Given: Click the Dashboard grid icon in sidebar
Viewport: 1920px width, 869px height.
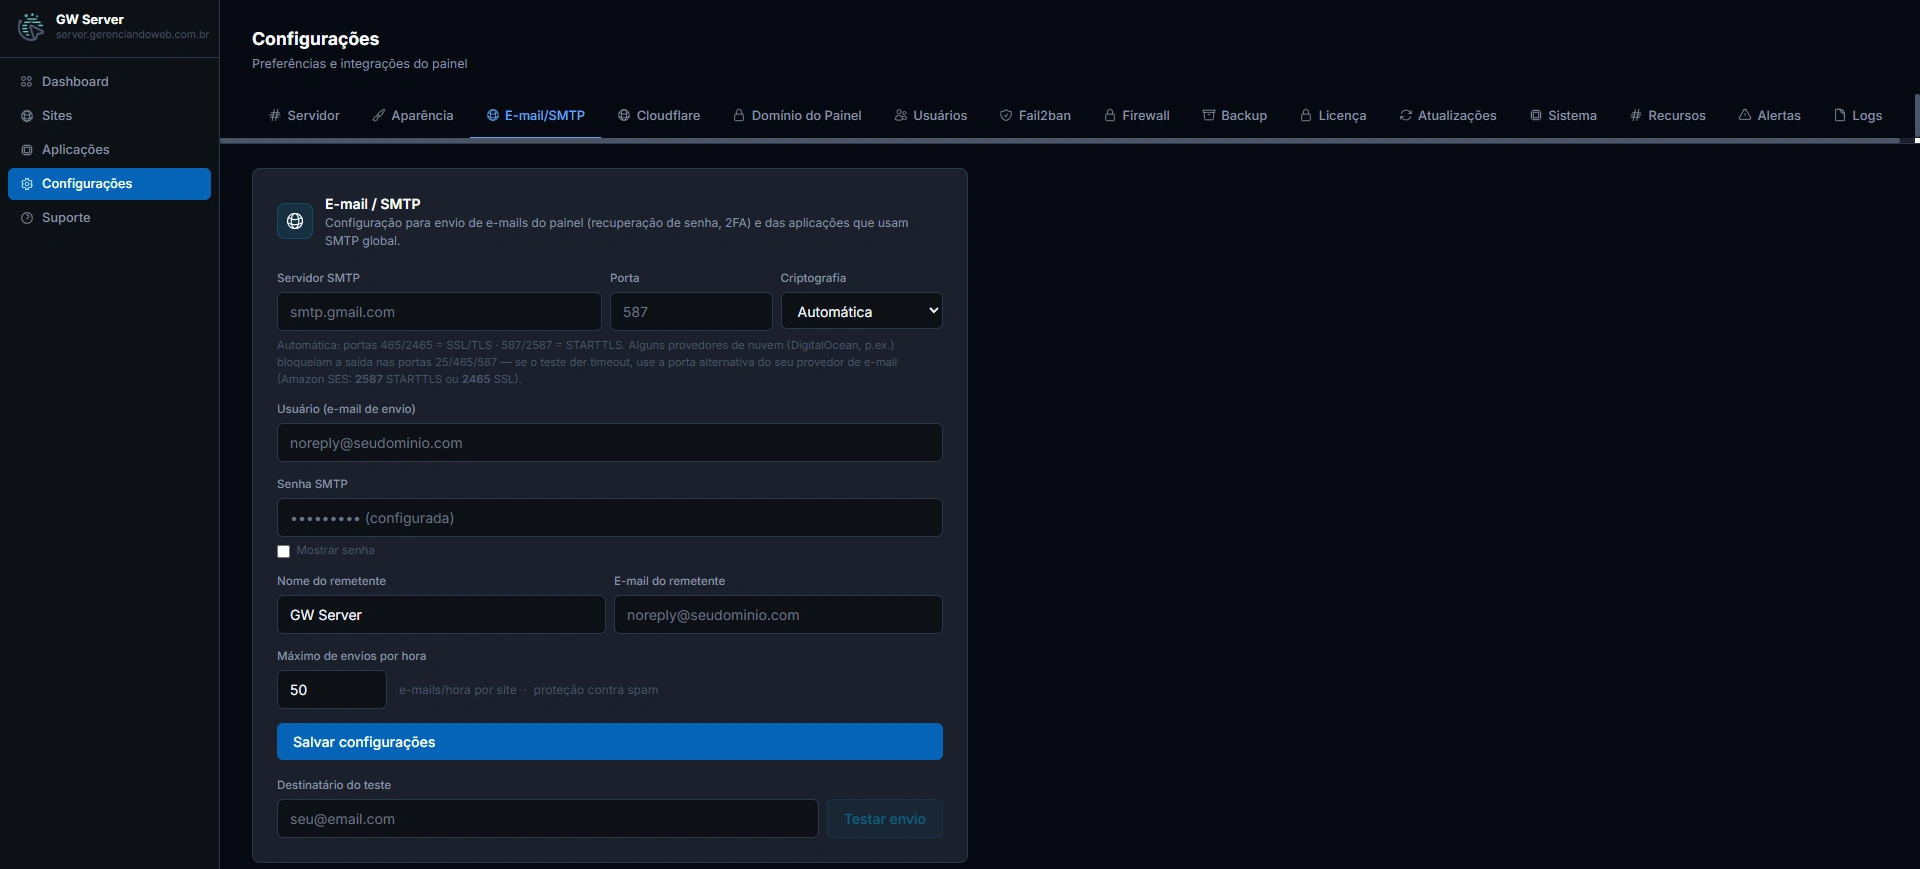Looking at the screenshot, I should pos(27,82).
